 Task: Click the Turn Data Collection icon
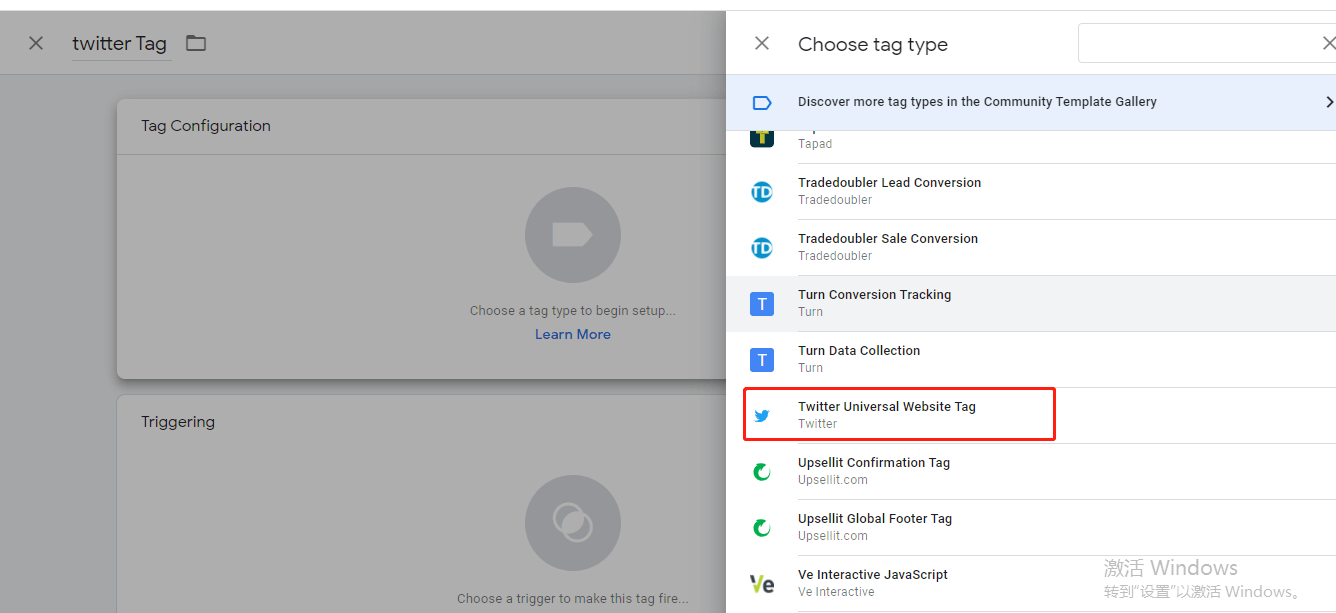click(x=762, y=359)
